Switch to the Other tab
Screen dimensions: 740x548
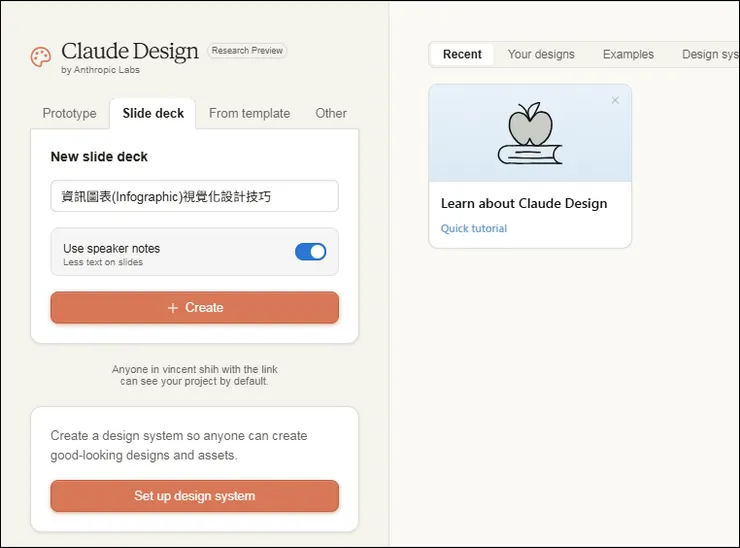coord(331,114)
